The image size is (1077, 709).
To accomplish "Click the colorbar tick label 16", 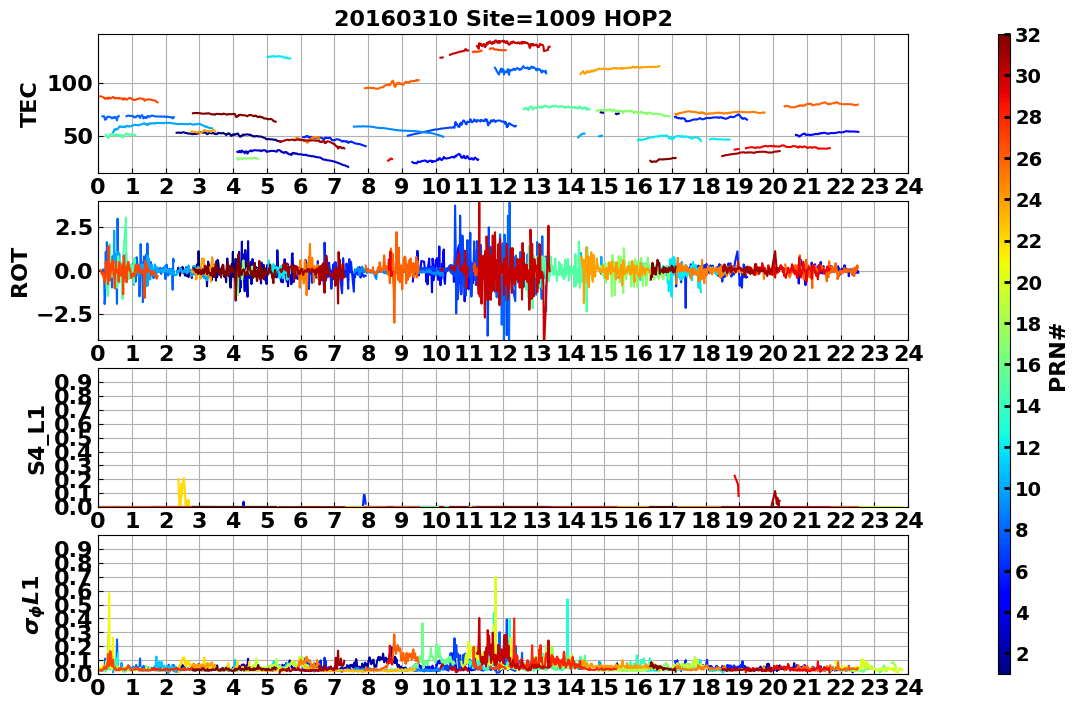I will (x=1028, y=365).
